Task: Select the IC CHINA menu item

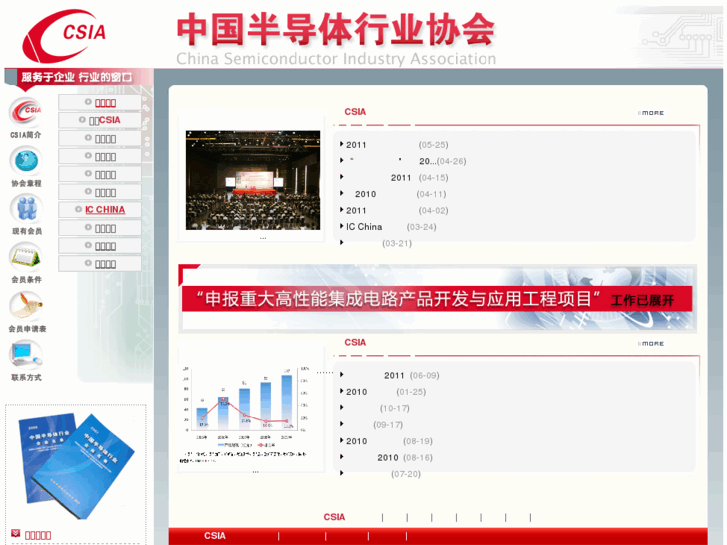Action: [x=105, y=210]
